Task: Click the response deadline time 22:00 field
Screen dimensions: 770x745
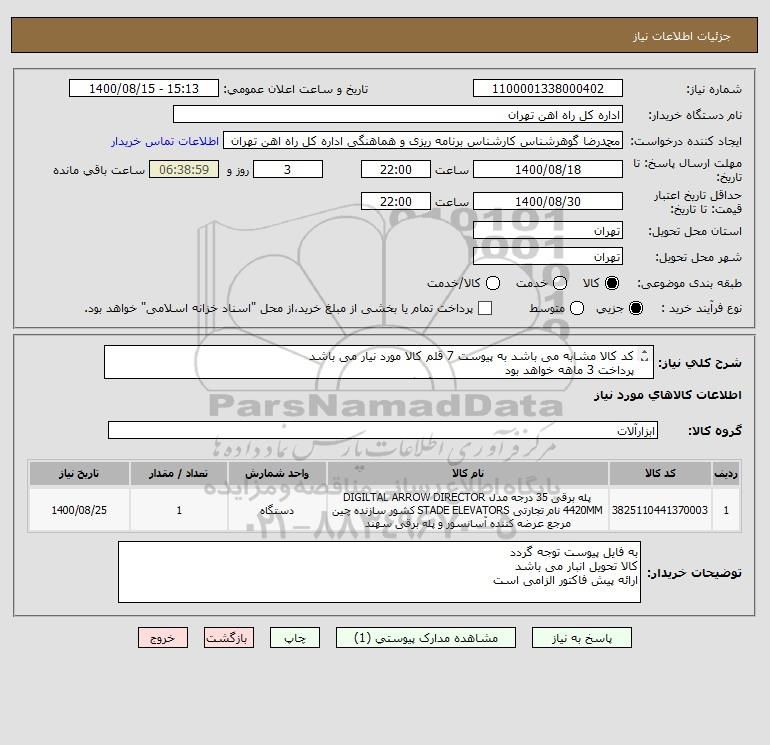Action: coord(396,169)
